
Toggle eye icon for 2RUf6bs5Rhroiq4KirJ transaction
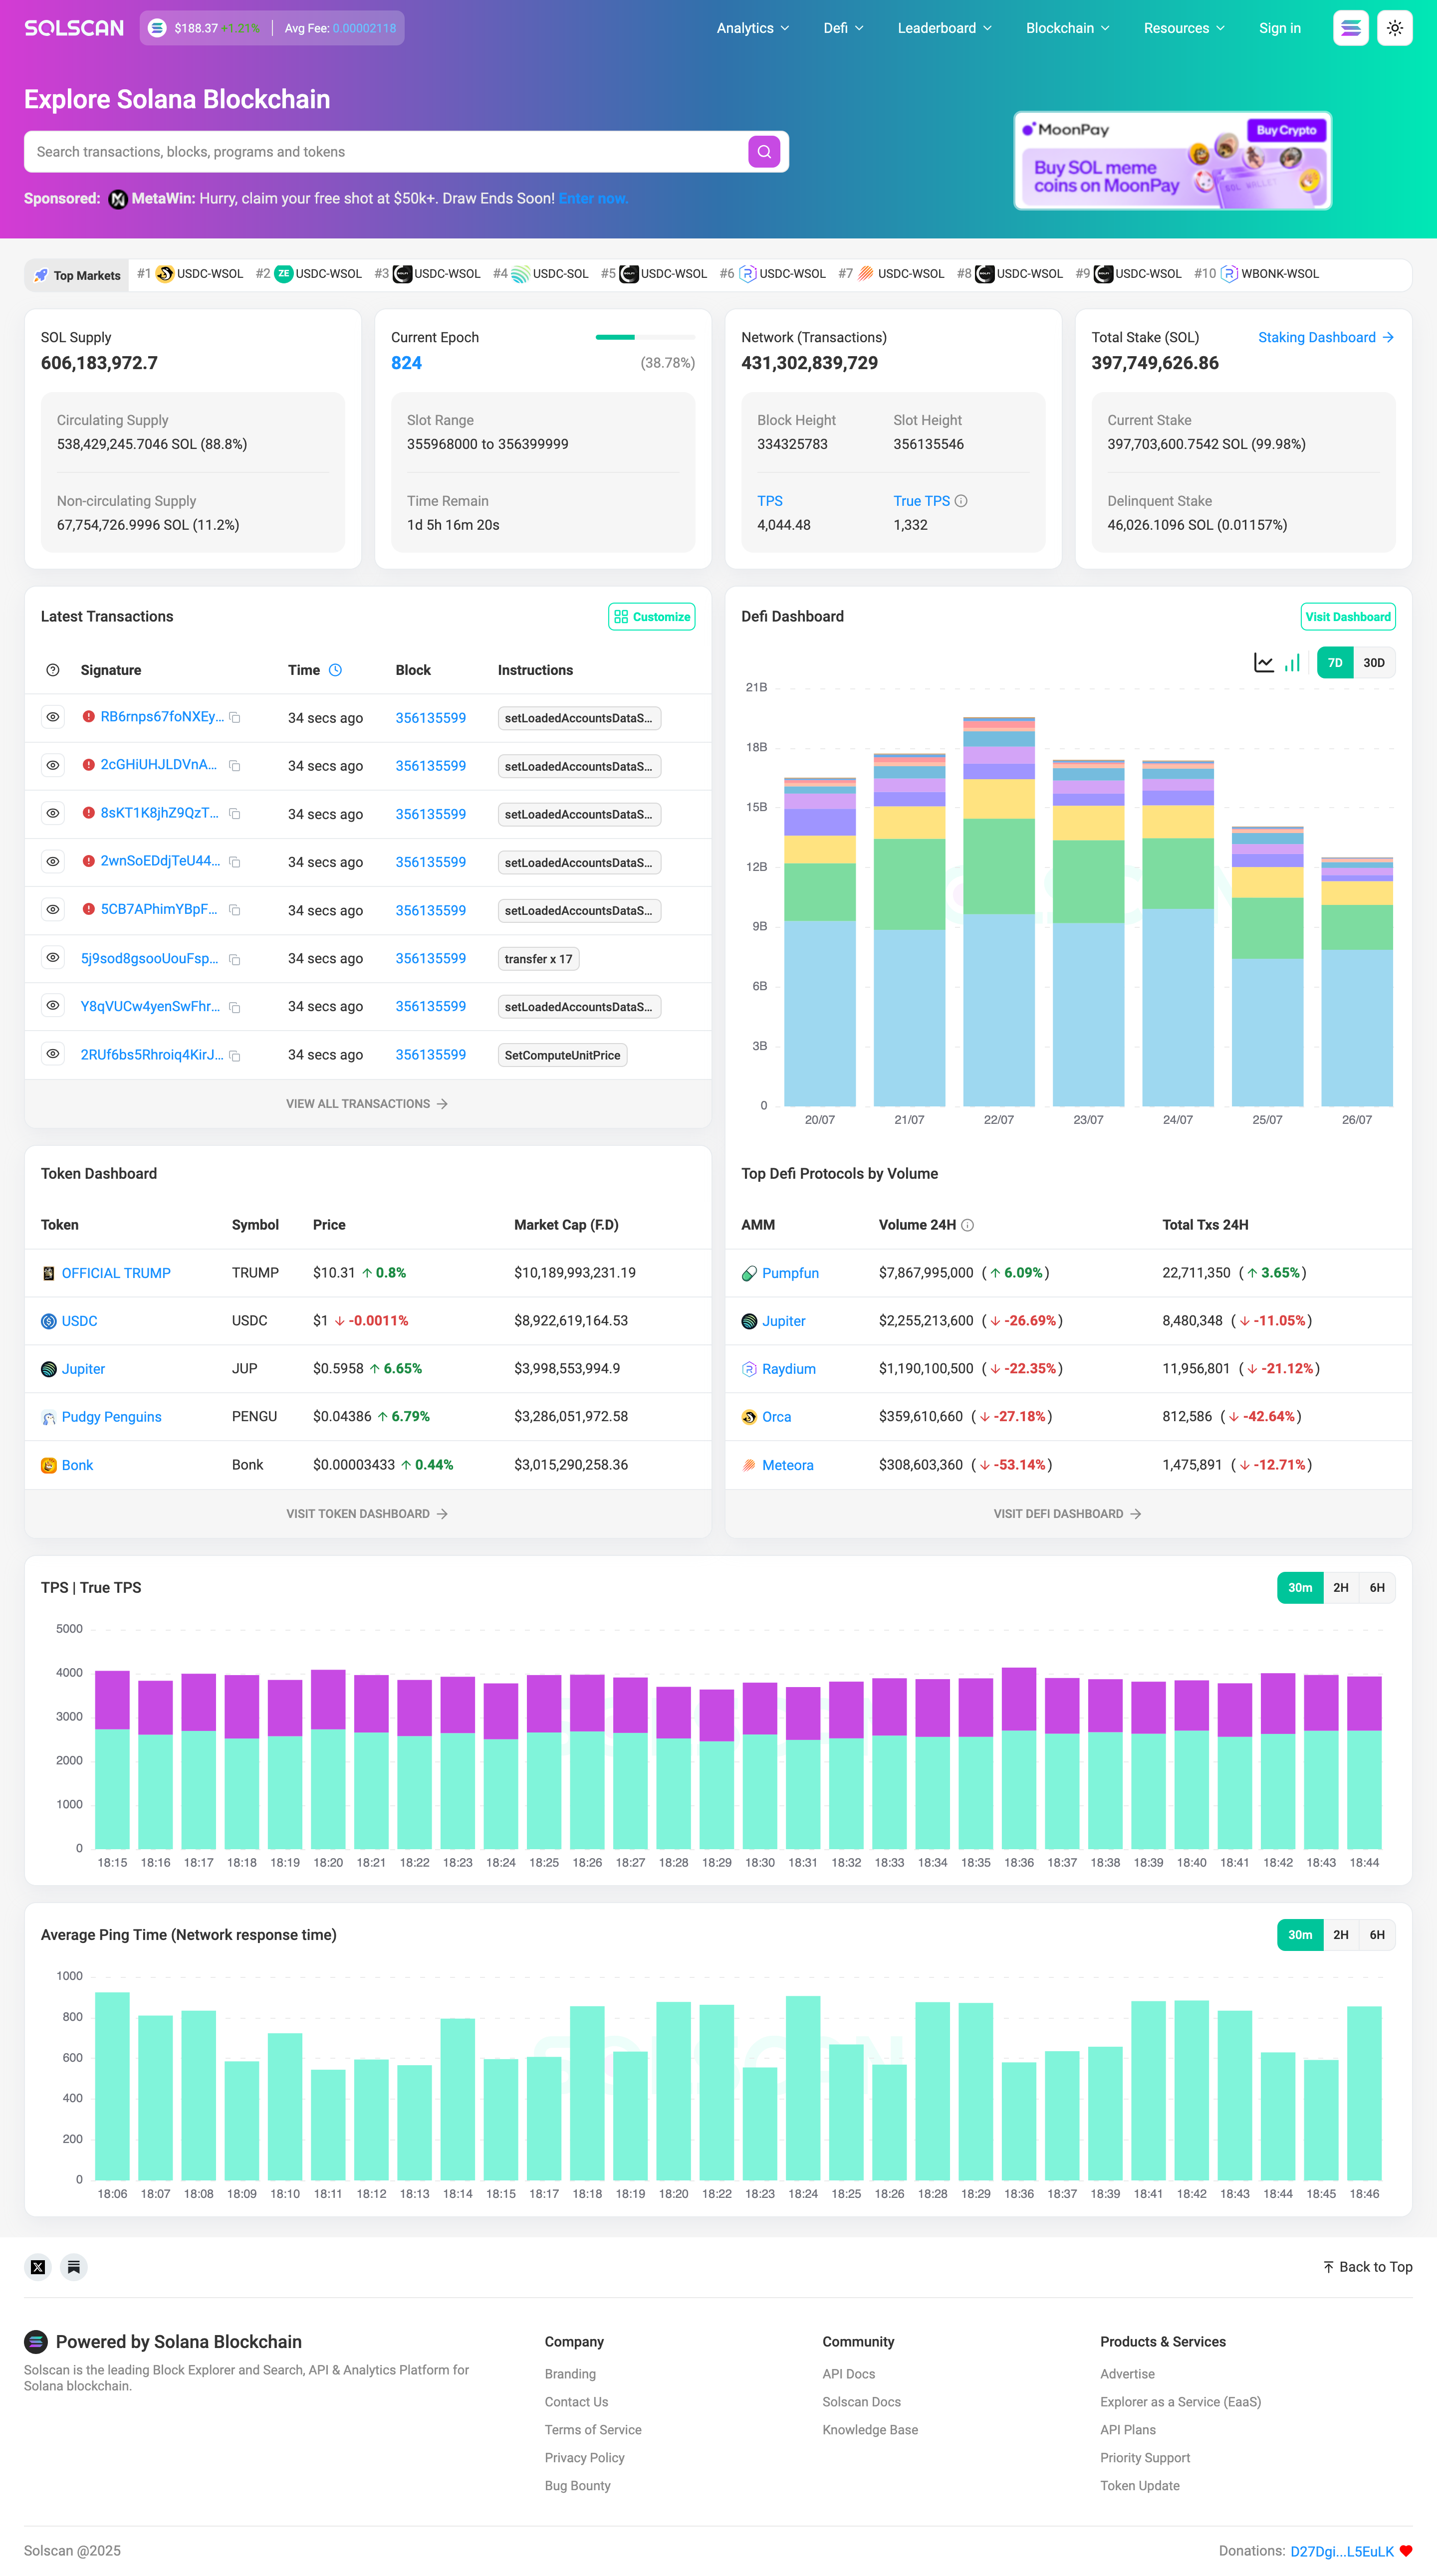[x=53, y=1054]
